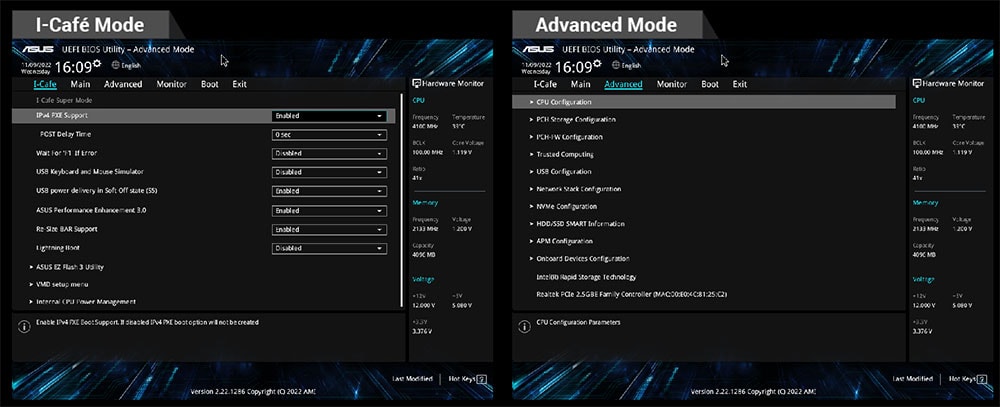The width and height of the screenshot is (1000, 407).
Task: Click the info icon beside CPU Configuration Parameters
Action: [x=524, y=327]
